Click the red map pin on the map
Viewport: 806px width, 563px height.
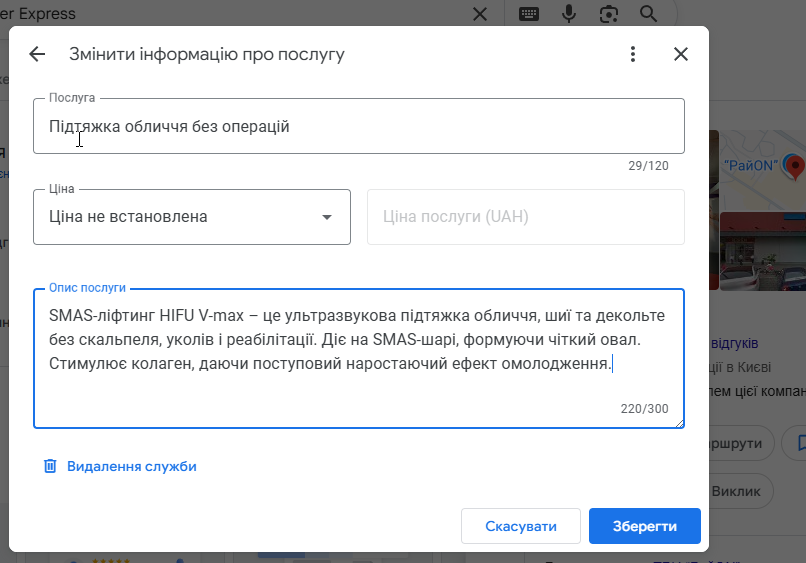tap(795, 167)
